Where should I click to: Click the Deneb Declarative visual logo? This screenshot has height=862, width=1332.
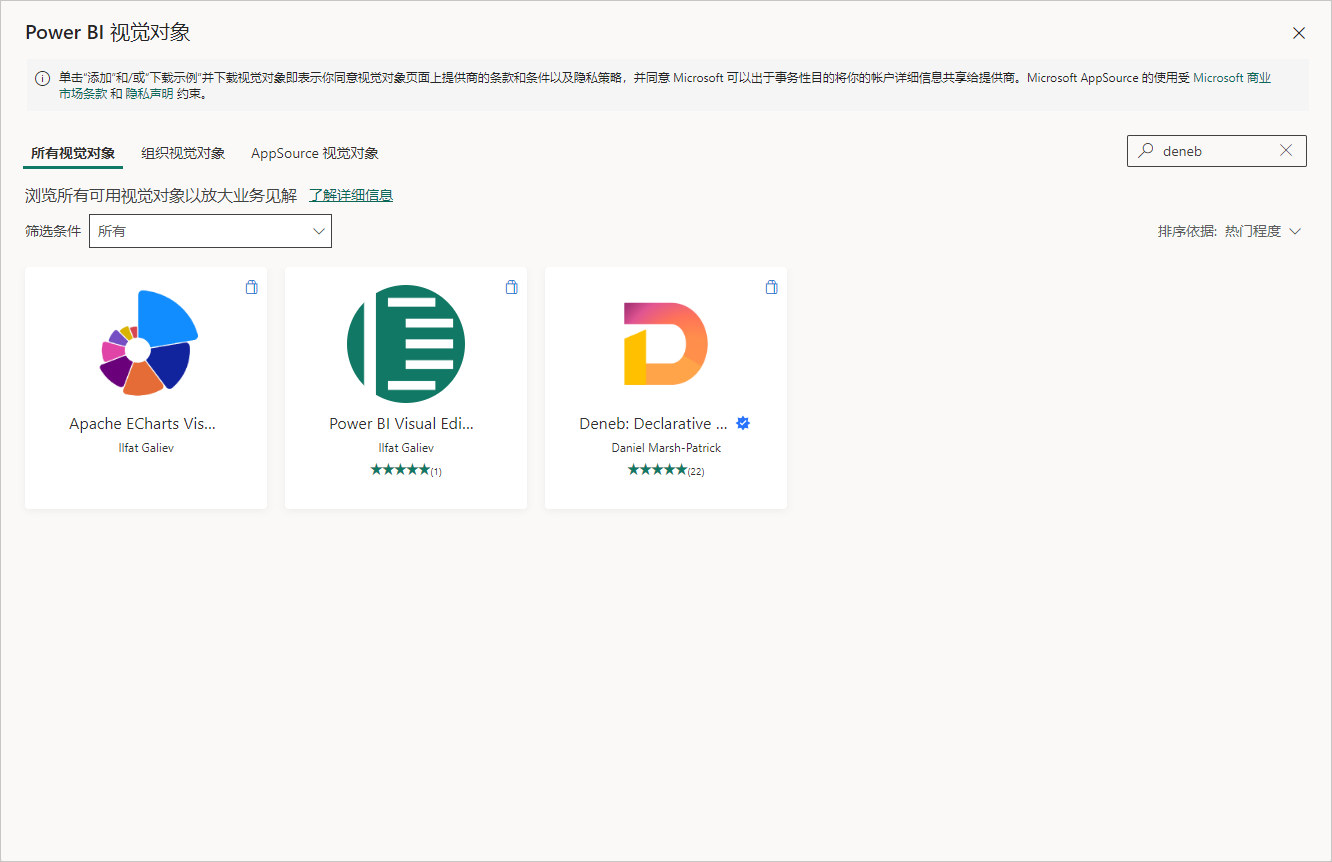[x=665, y=344]
